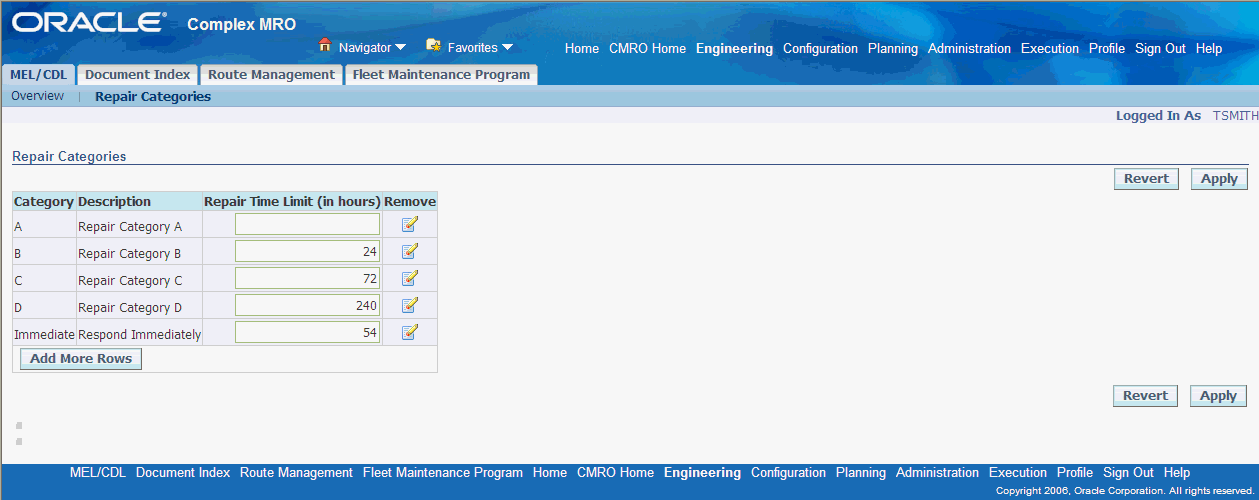Click Sign Out in top navigation
Viewport: 1259px width, 500px height.
pyautogui.click(x=1160, y=48)
